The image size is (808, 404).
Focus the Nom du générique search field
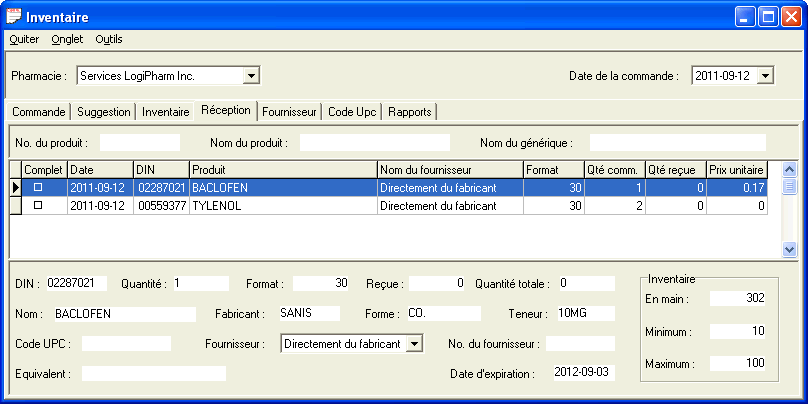tap(677, 143)
